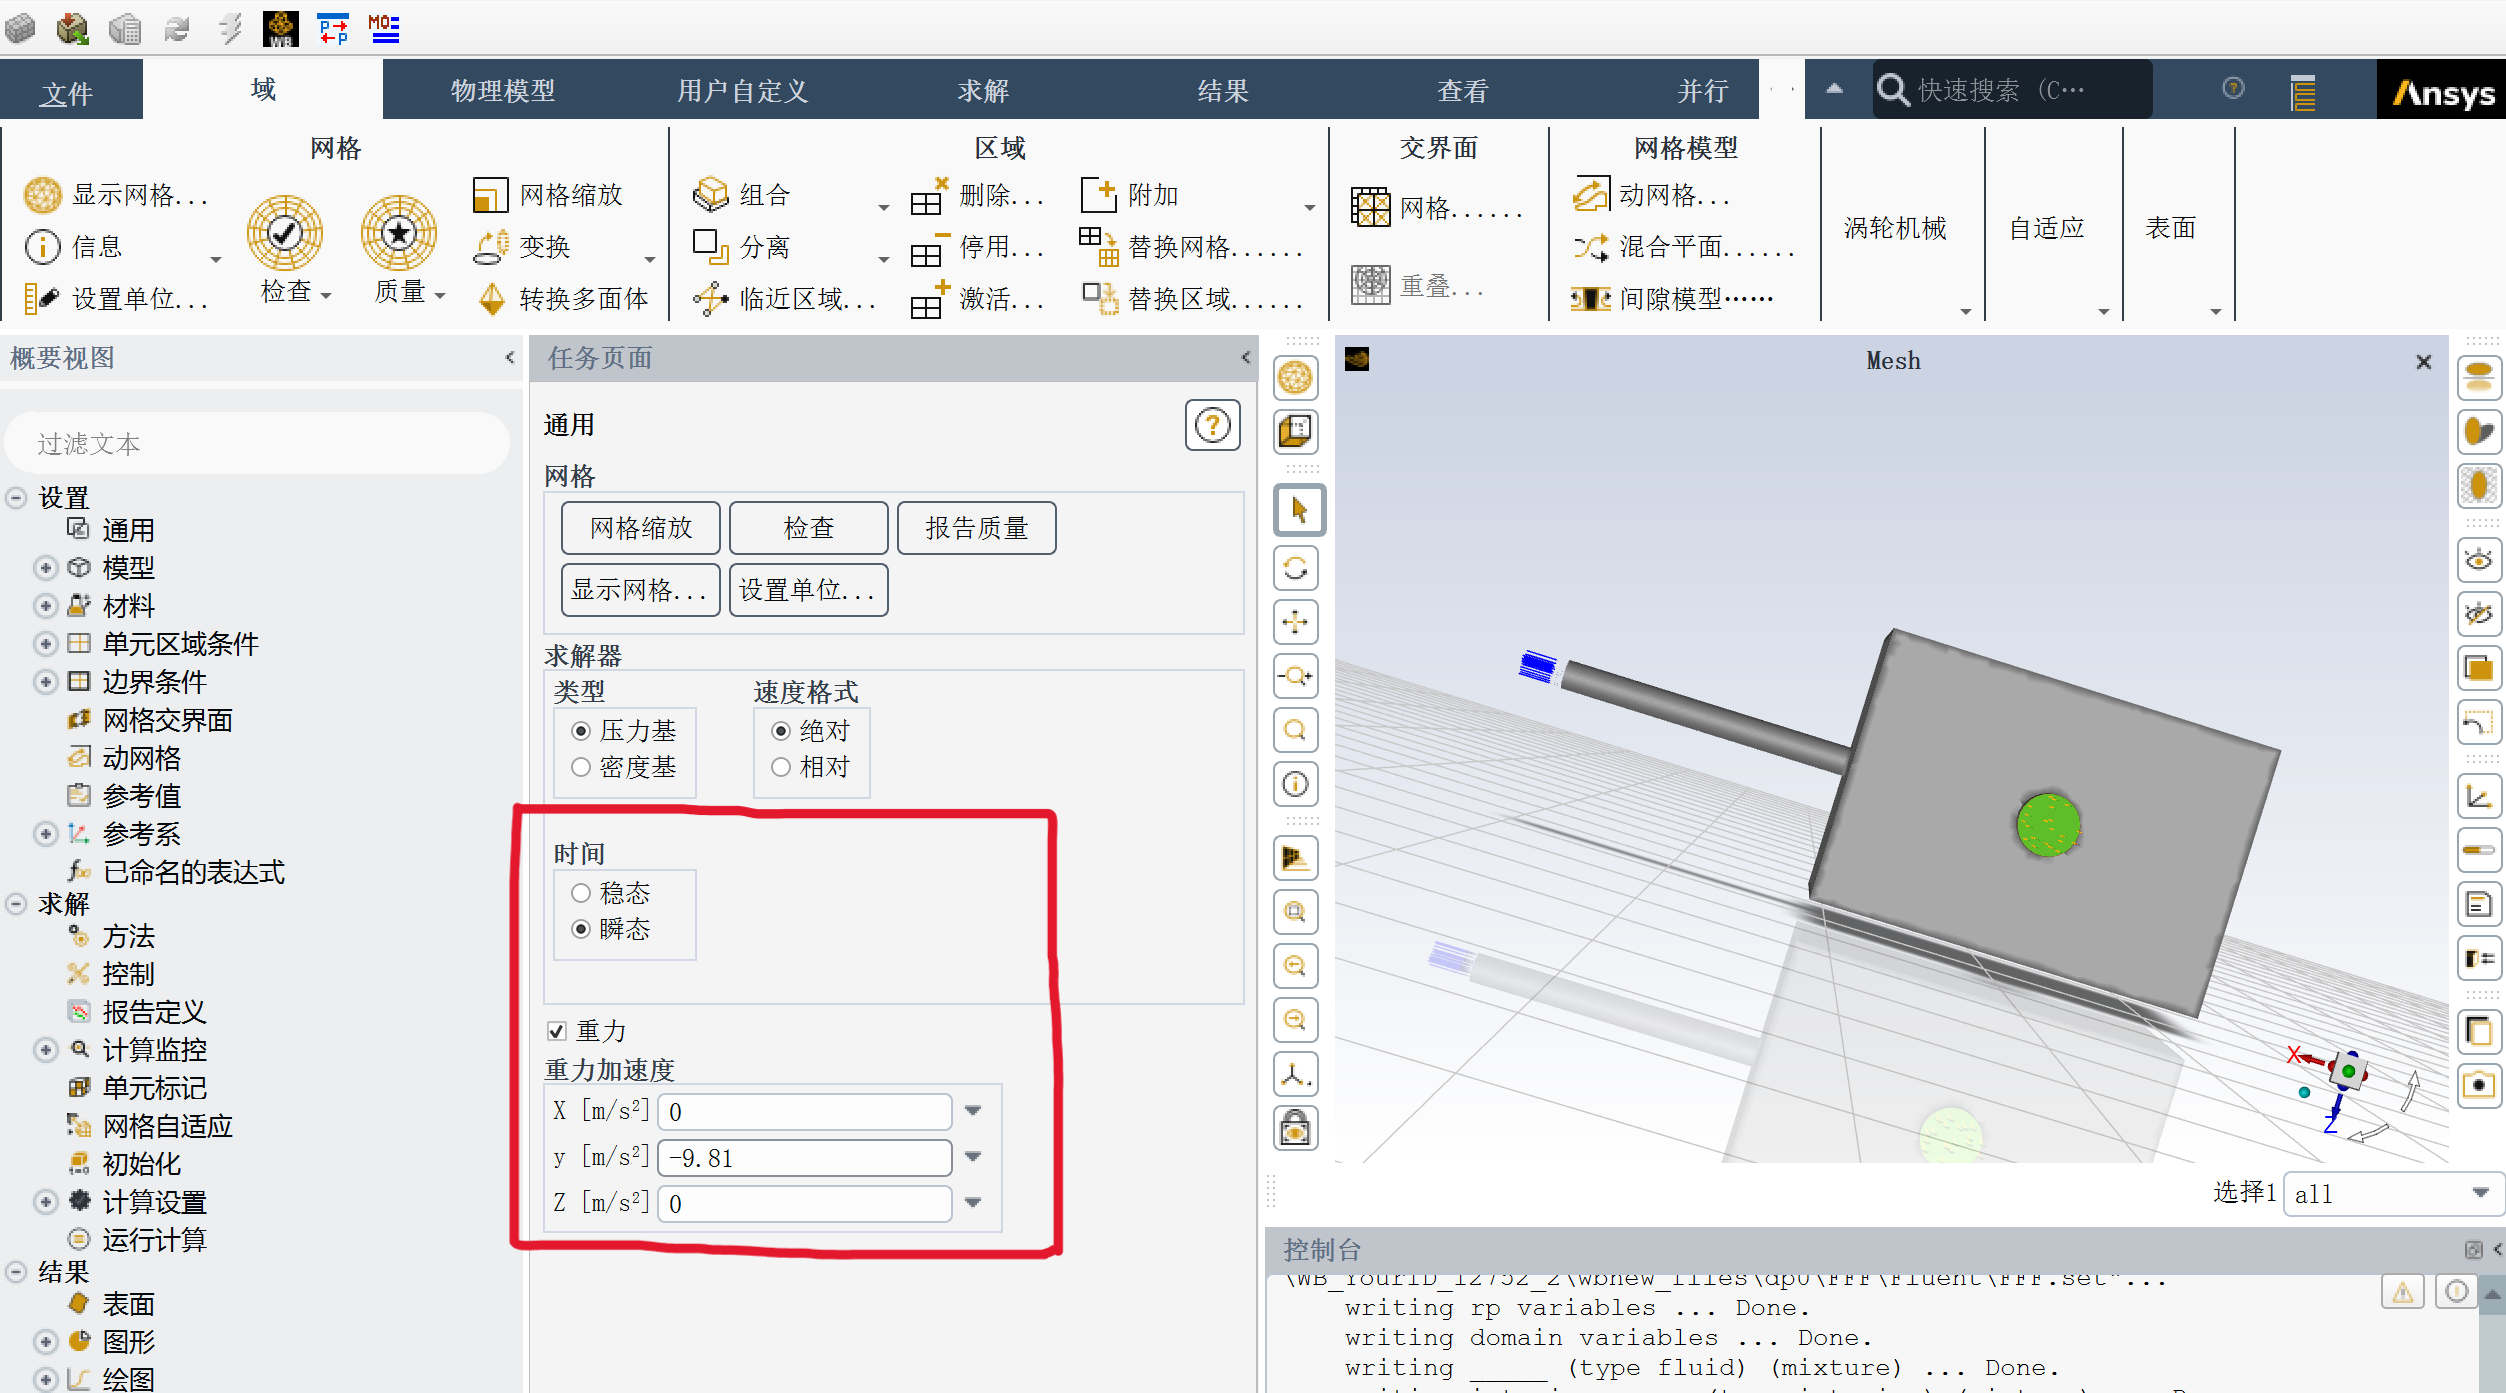2506x1393 pixels.
Task: Click the 交界面 网格 interface icon
Action: coord(1371,207)
